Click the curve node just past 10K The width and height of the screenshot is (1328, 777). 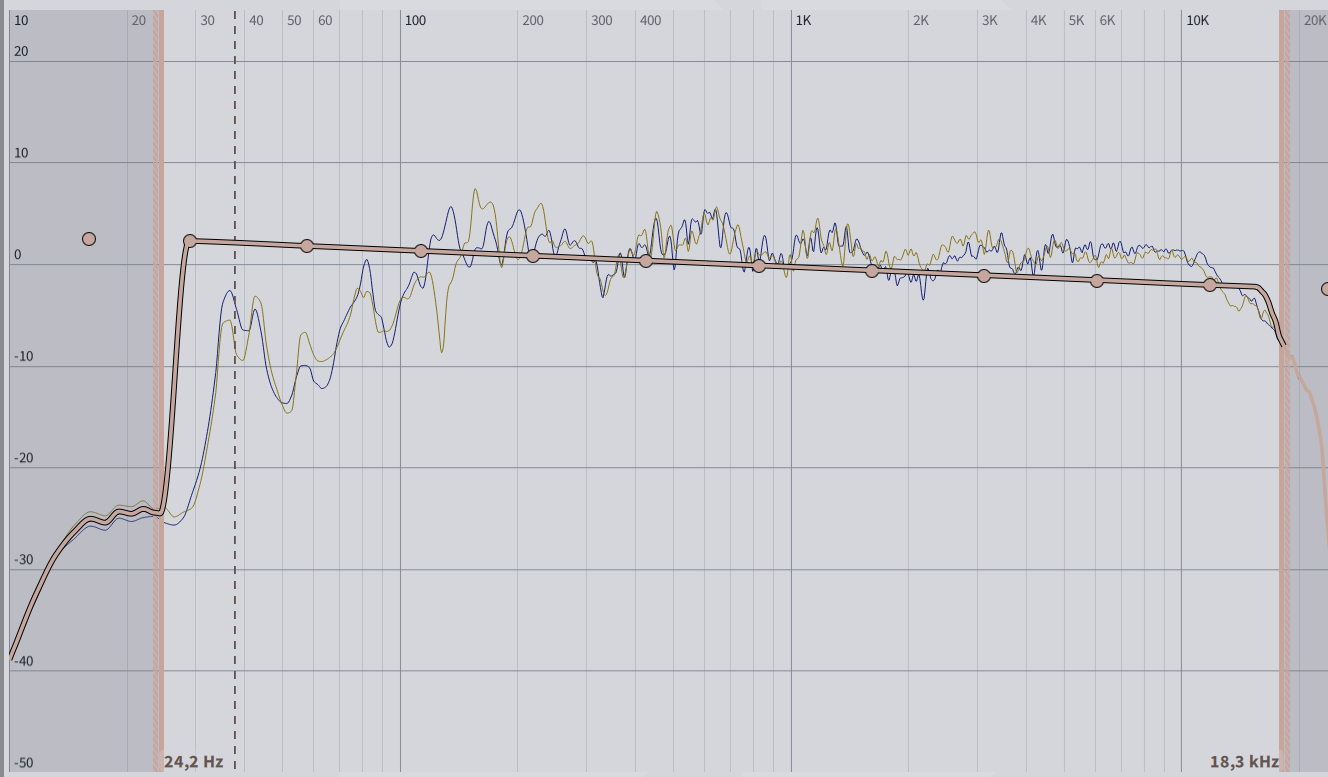tap(1210, 285)
